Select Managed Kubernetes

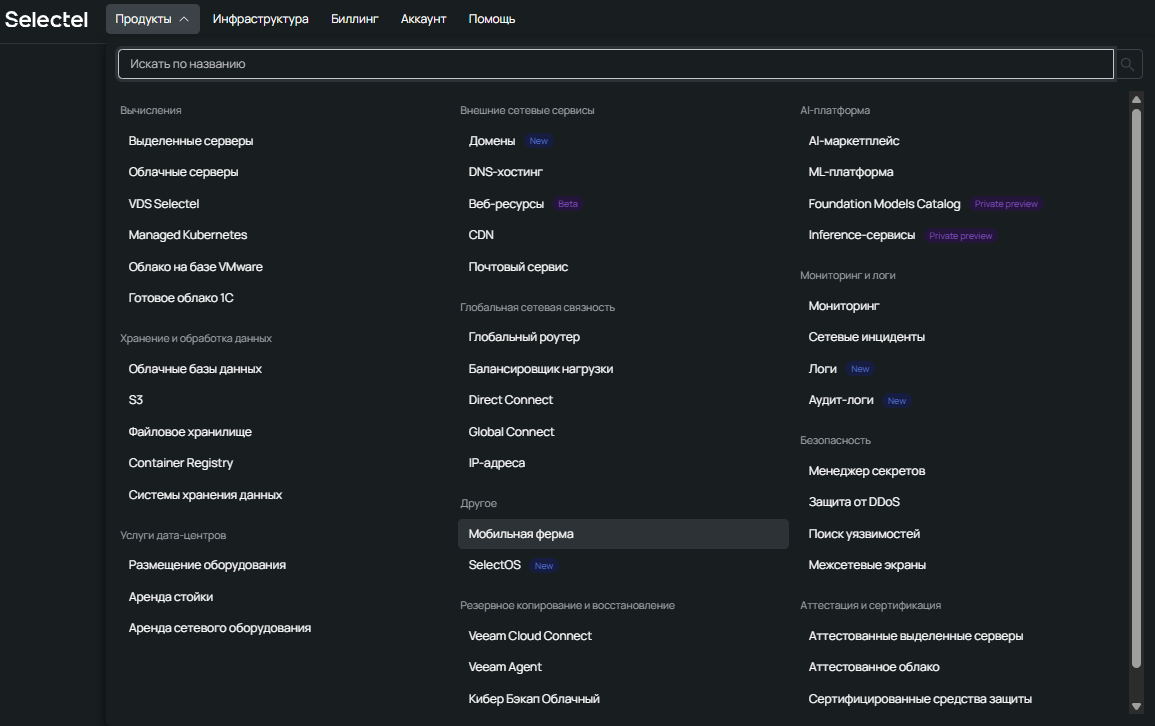coord(188,235)
